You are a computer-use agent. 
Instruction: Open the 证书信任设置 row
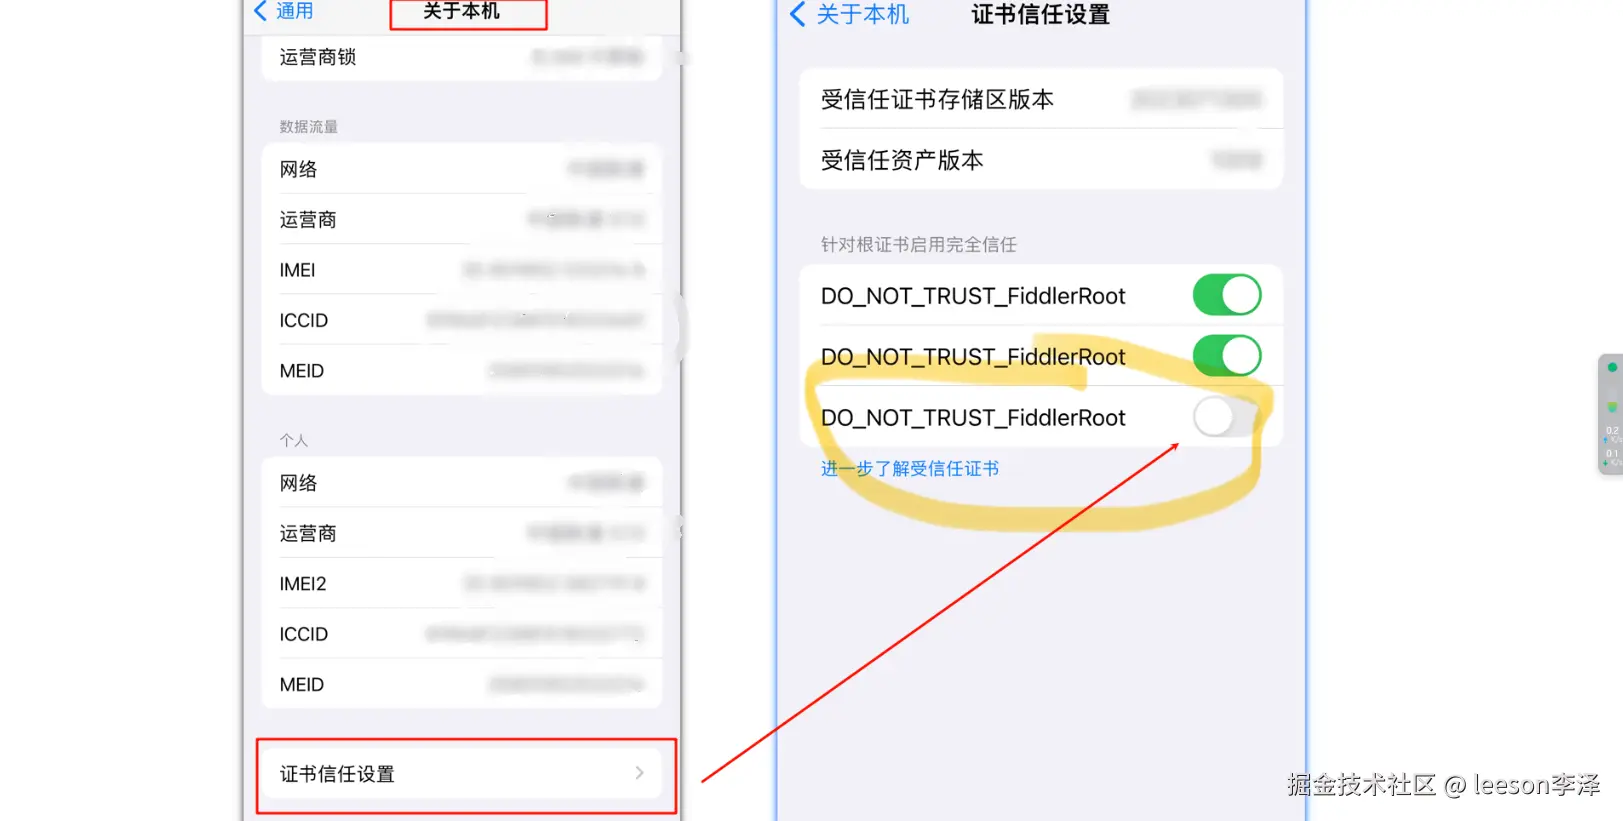coord(462,774)
